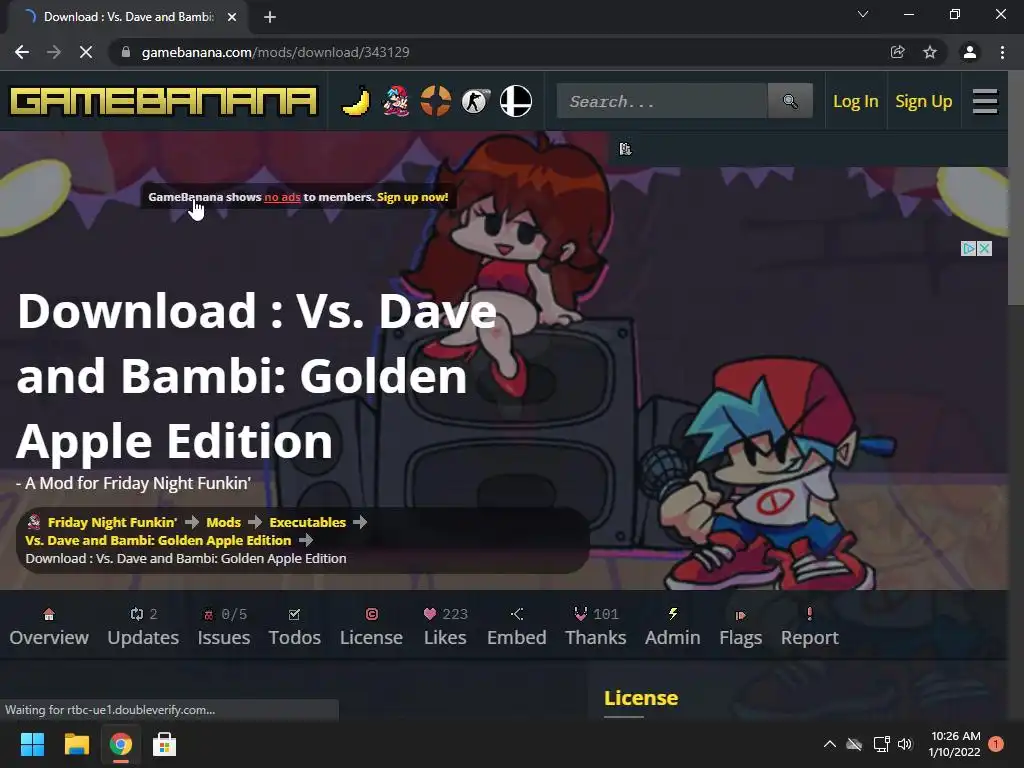Click the AdChoices triangle icon
1024x768 pixels.
(x=969, y=248)
